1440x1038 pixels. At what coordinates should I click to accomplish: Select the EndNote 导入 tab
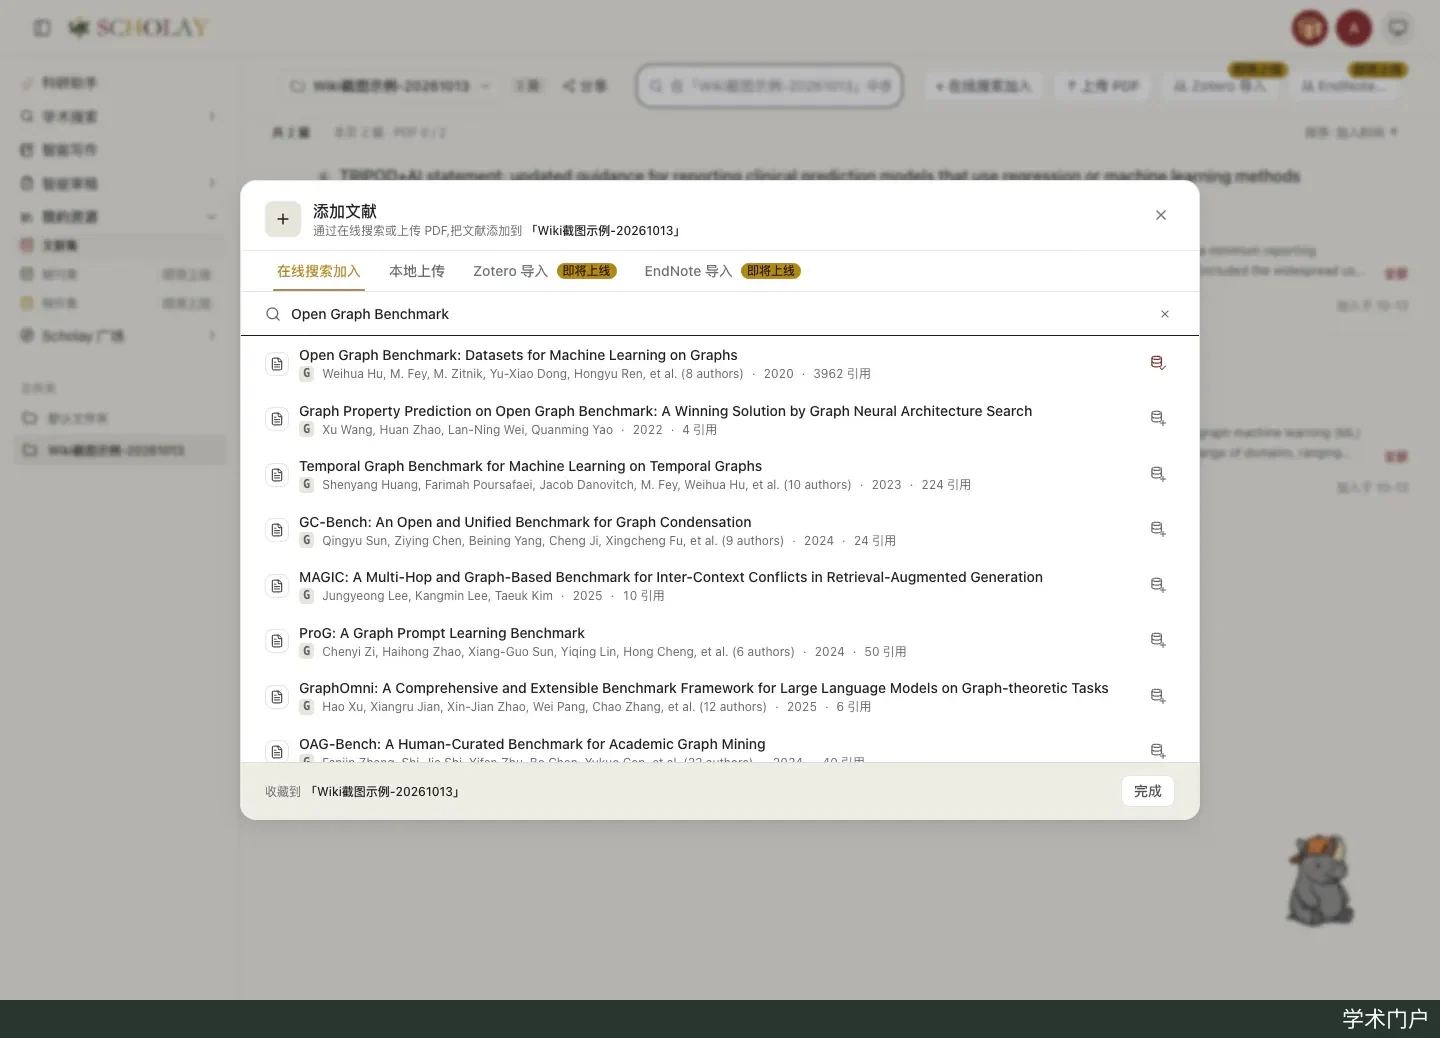pos(723,271)
